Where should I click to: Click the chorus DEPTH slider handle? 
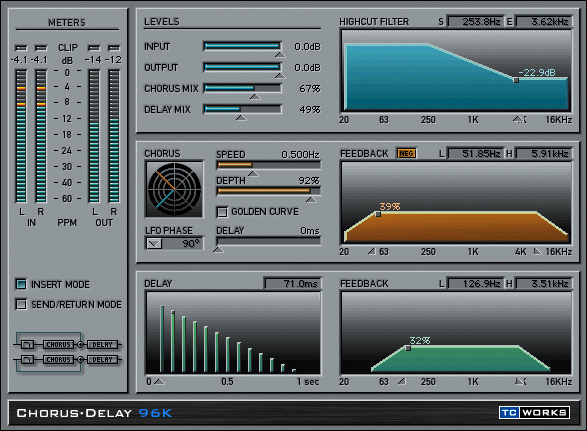(311, 200)
